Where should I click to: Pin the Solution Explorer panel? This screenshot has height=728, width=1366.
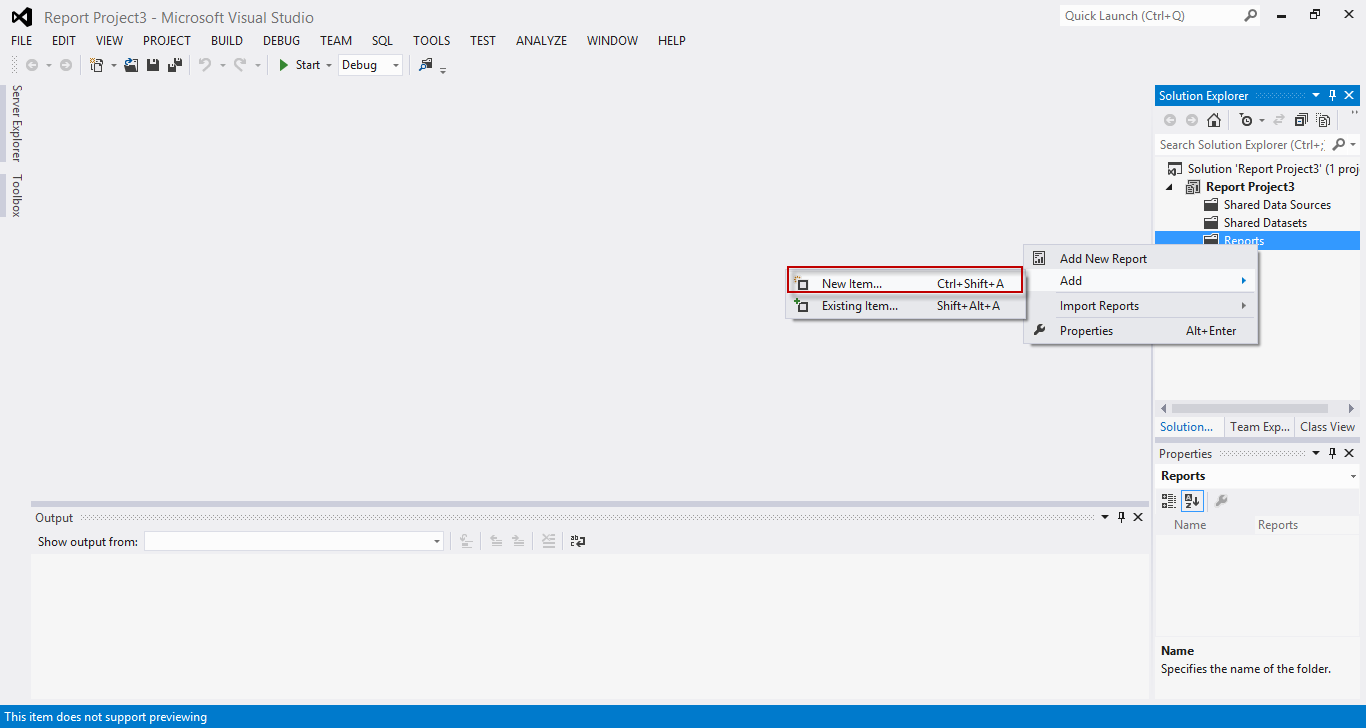click(x=1331, y=95)
